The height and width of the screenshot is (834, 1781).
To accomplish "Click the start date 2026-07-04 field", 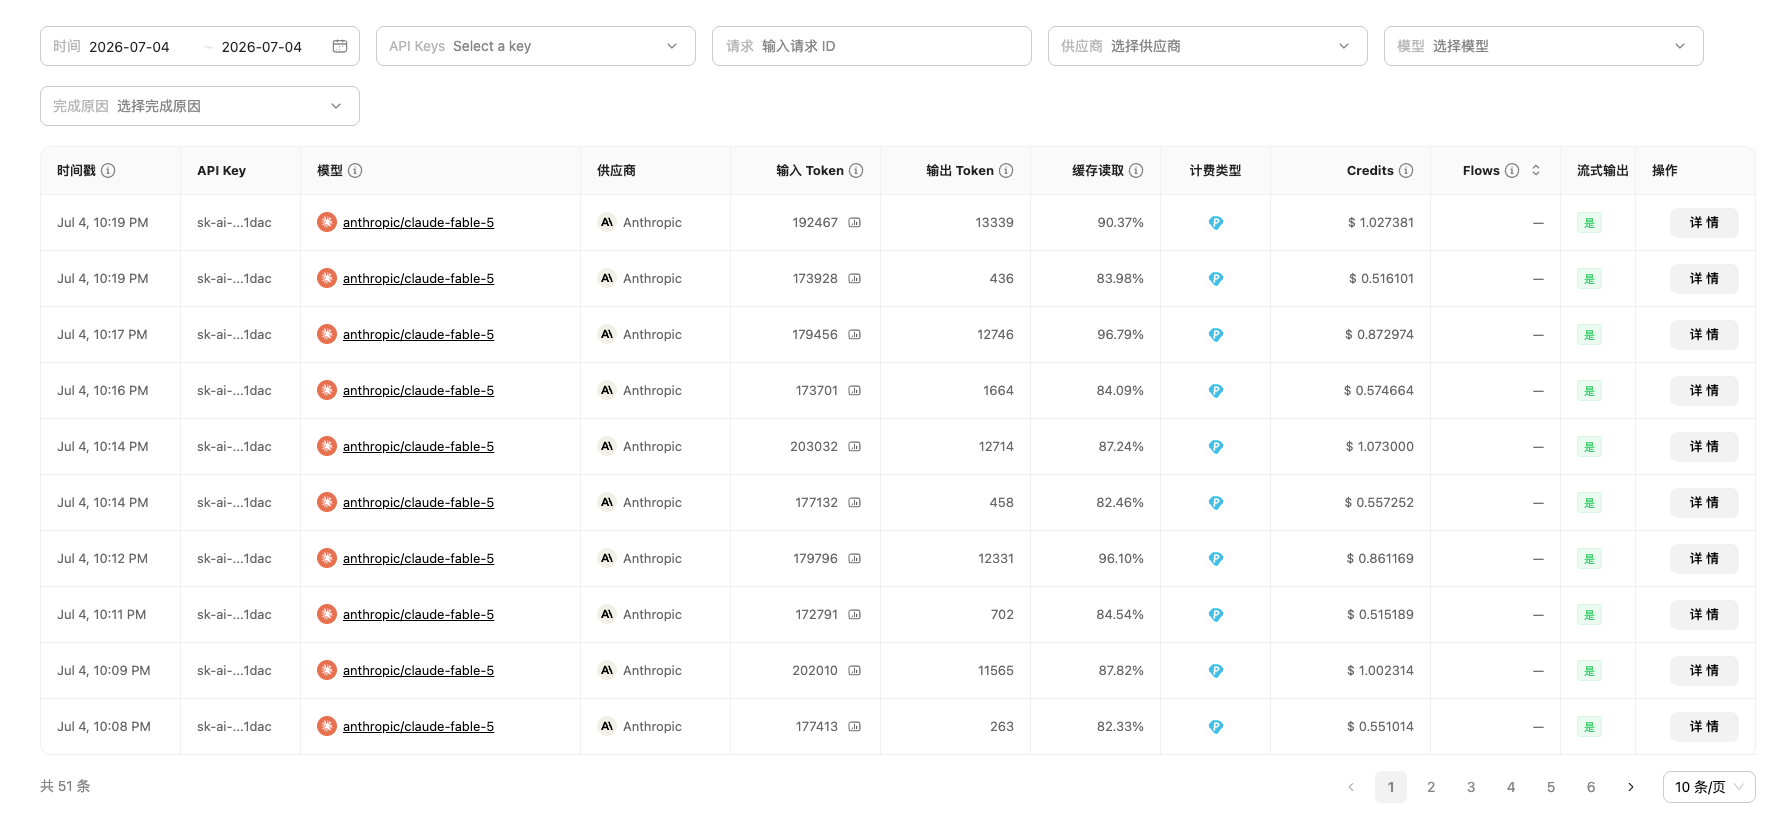I will click(129, 47).
